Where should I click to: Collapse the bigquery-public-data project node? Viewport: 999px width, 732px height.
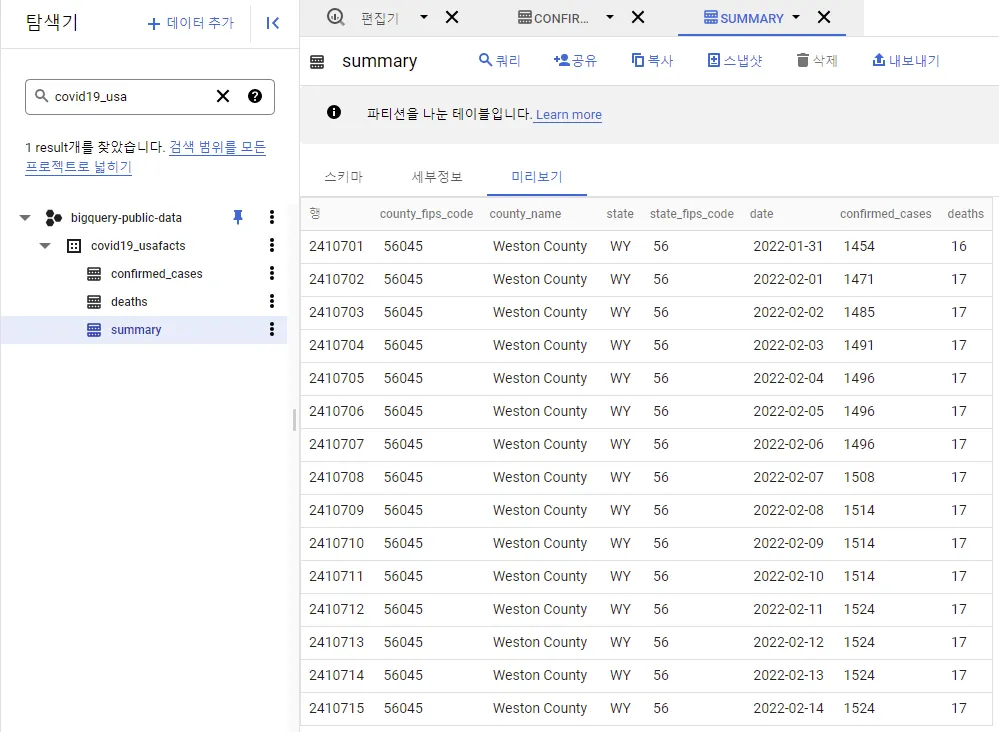(x=25, y=217)
